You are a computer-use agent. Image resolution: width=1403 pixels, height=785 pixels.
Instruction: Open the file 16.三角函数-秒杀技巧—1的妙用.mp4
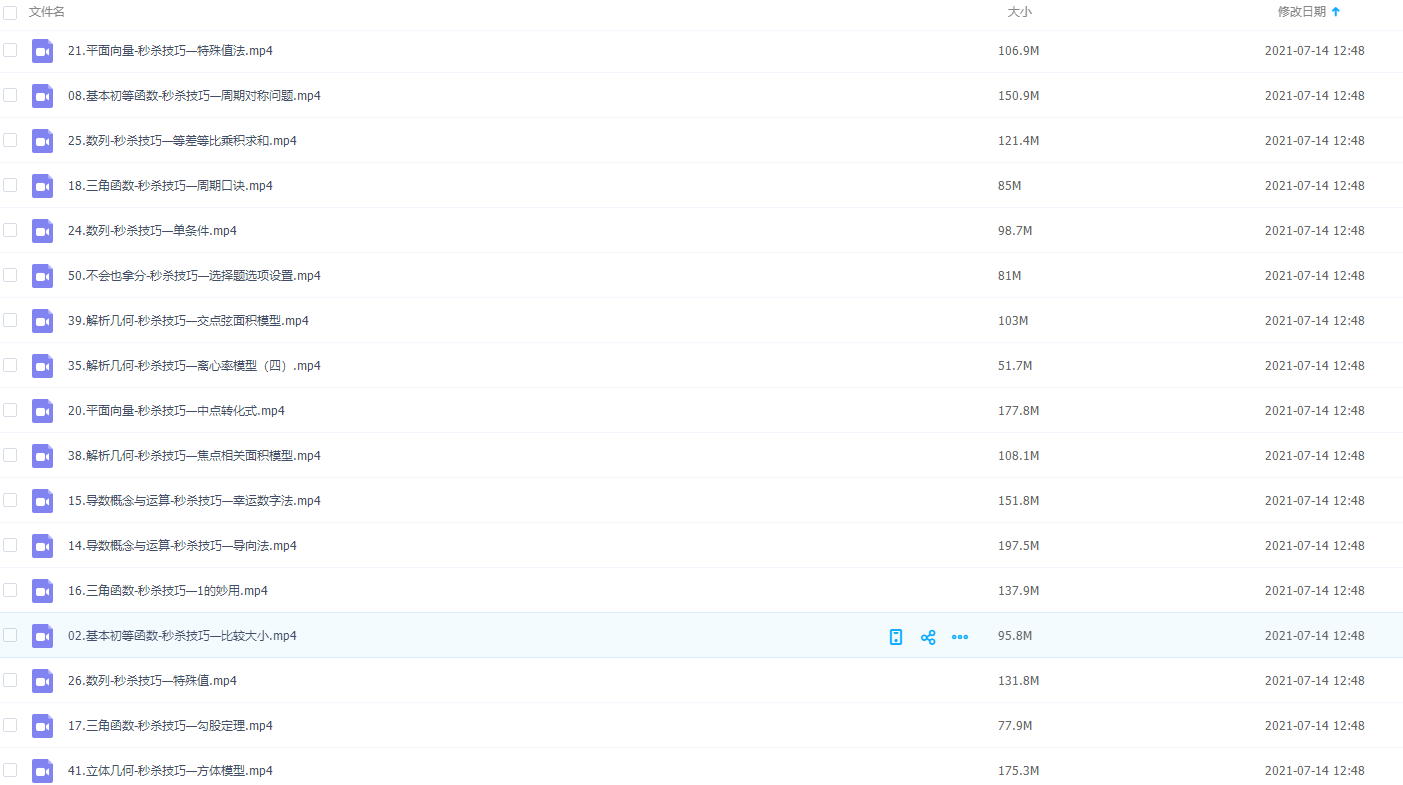tap(168, 591)
